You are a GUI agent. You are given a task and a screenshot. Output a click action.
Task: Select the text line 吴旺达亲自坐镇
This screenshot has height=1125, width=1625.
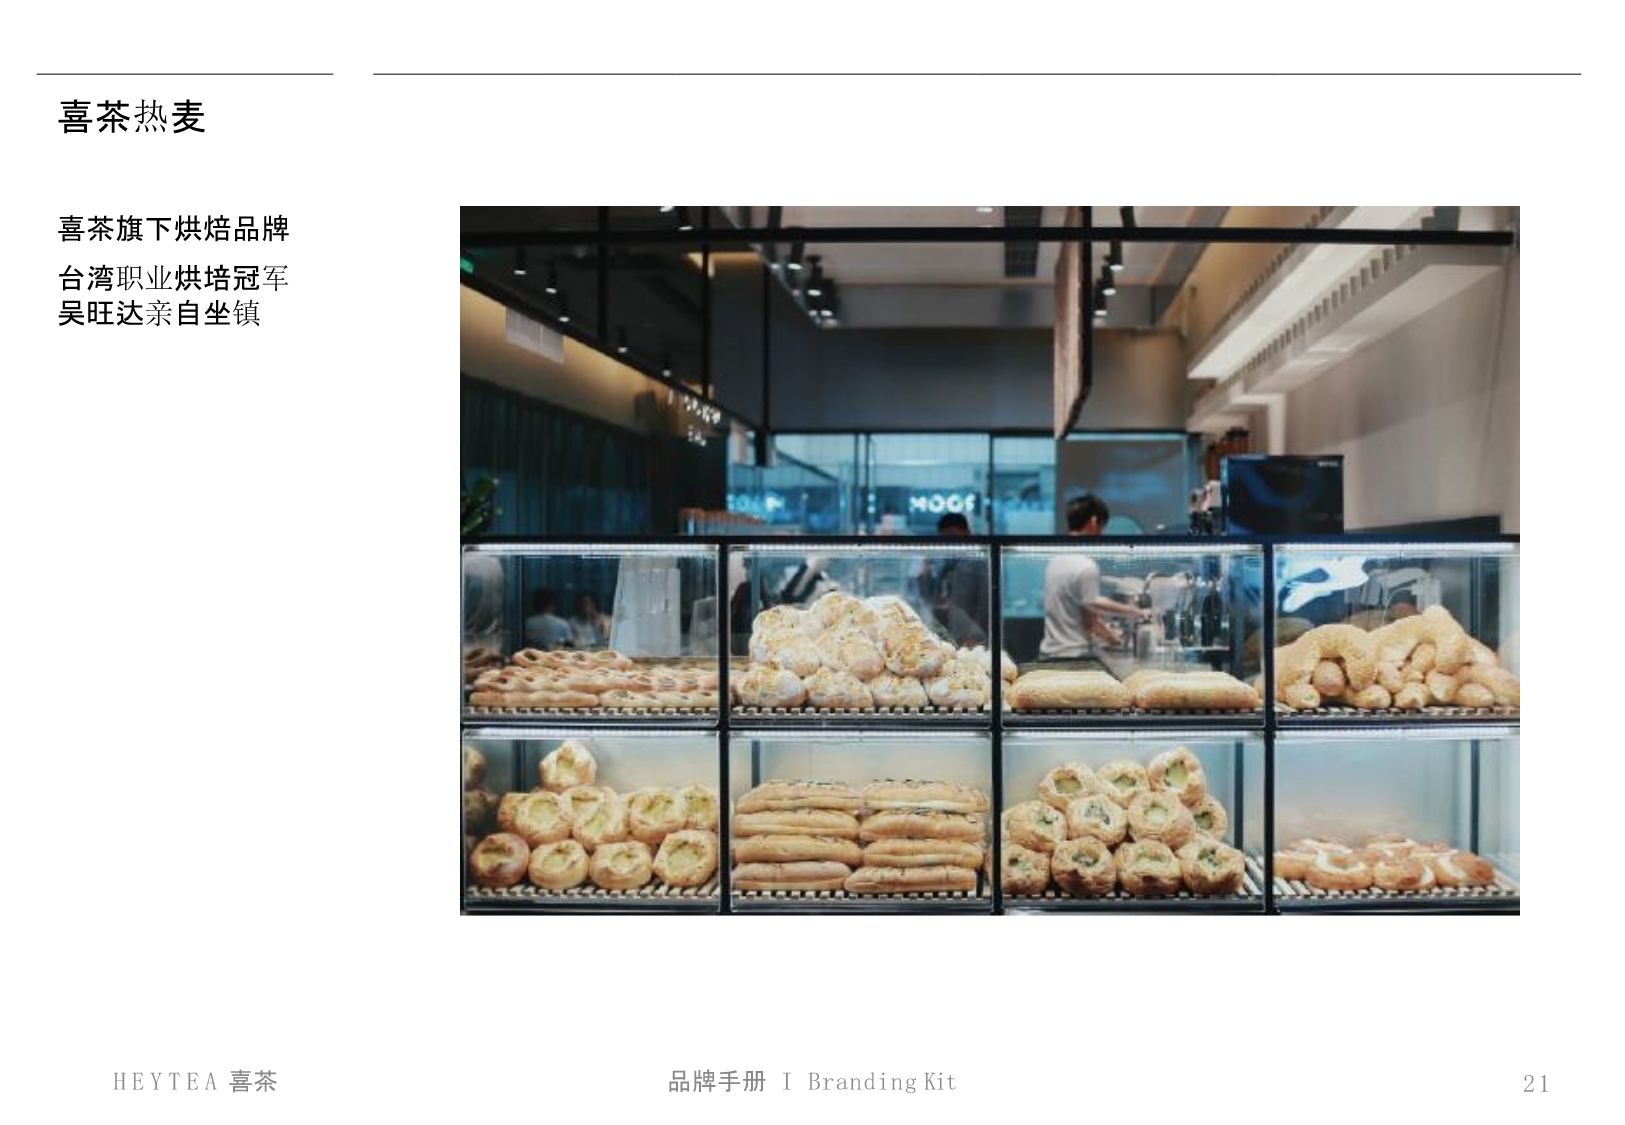159,313
